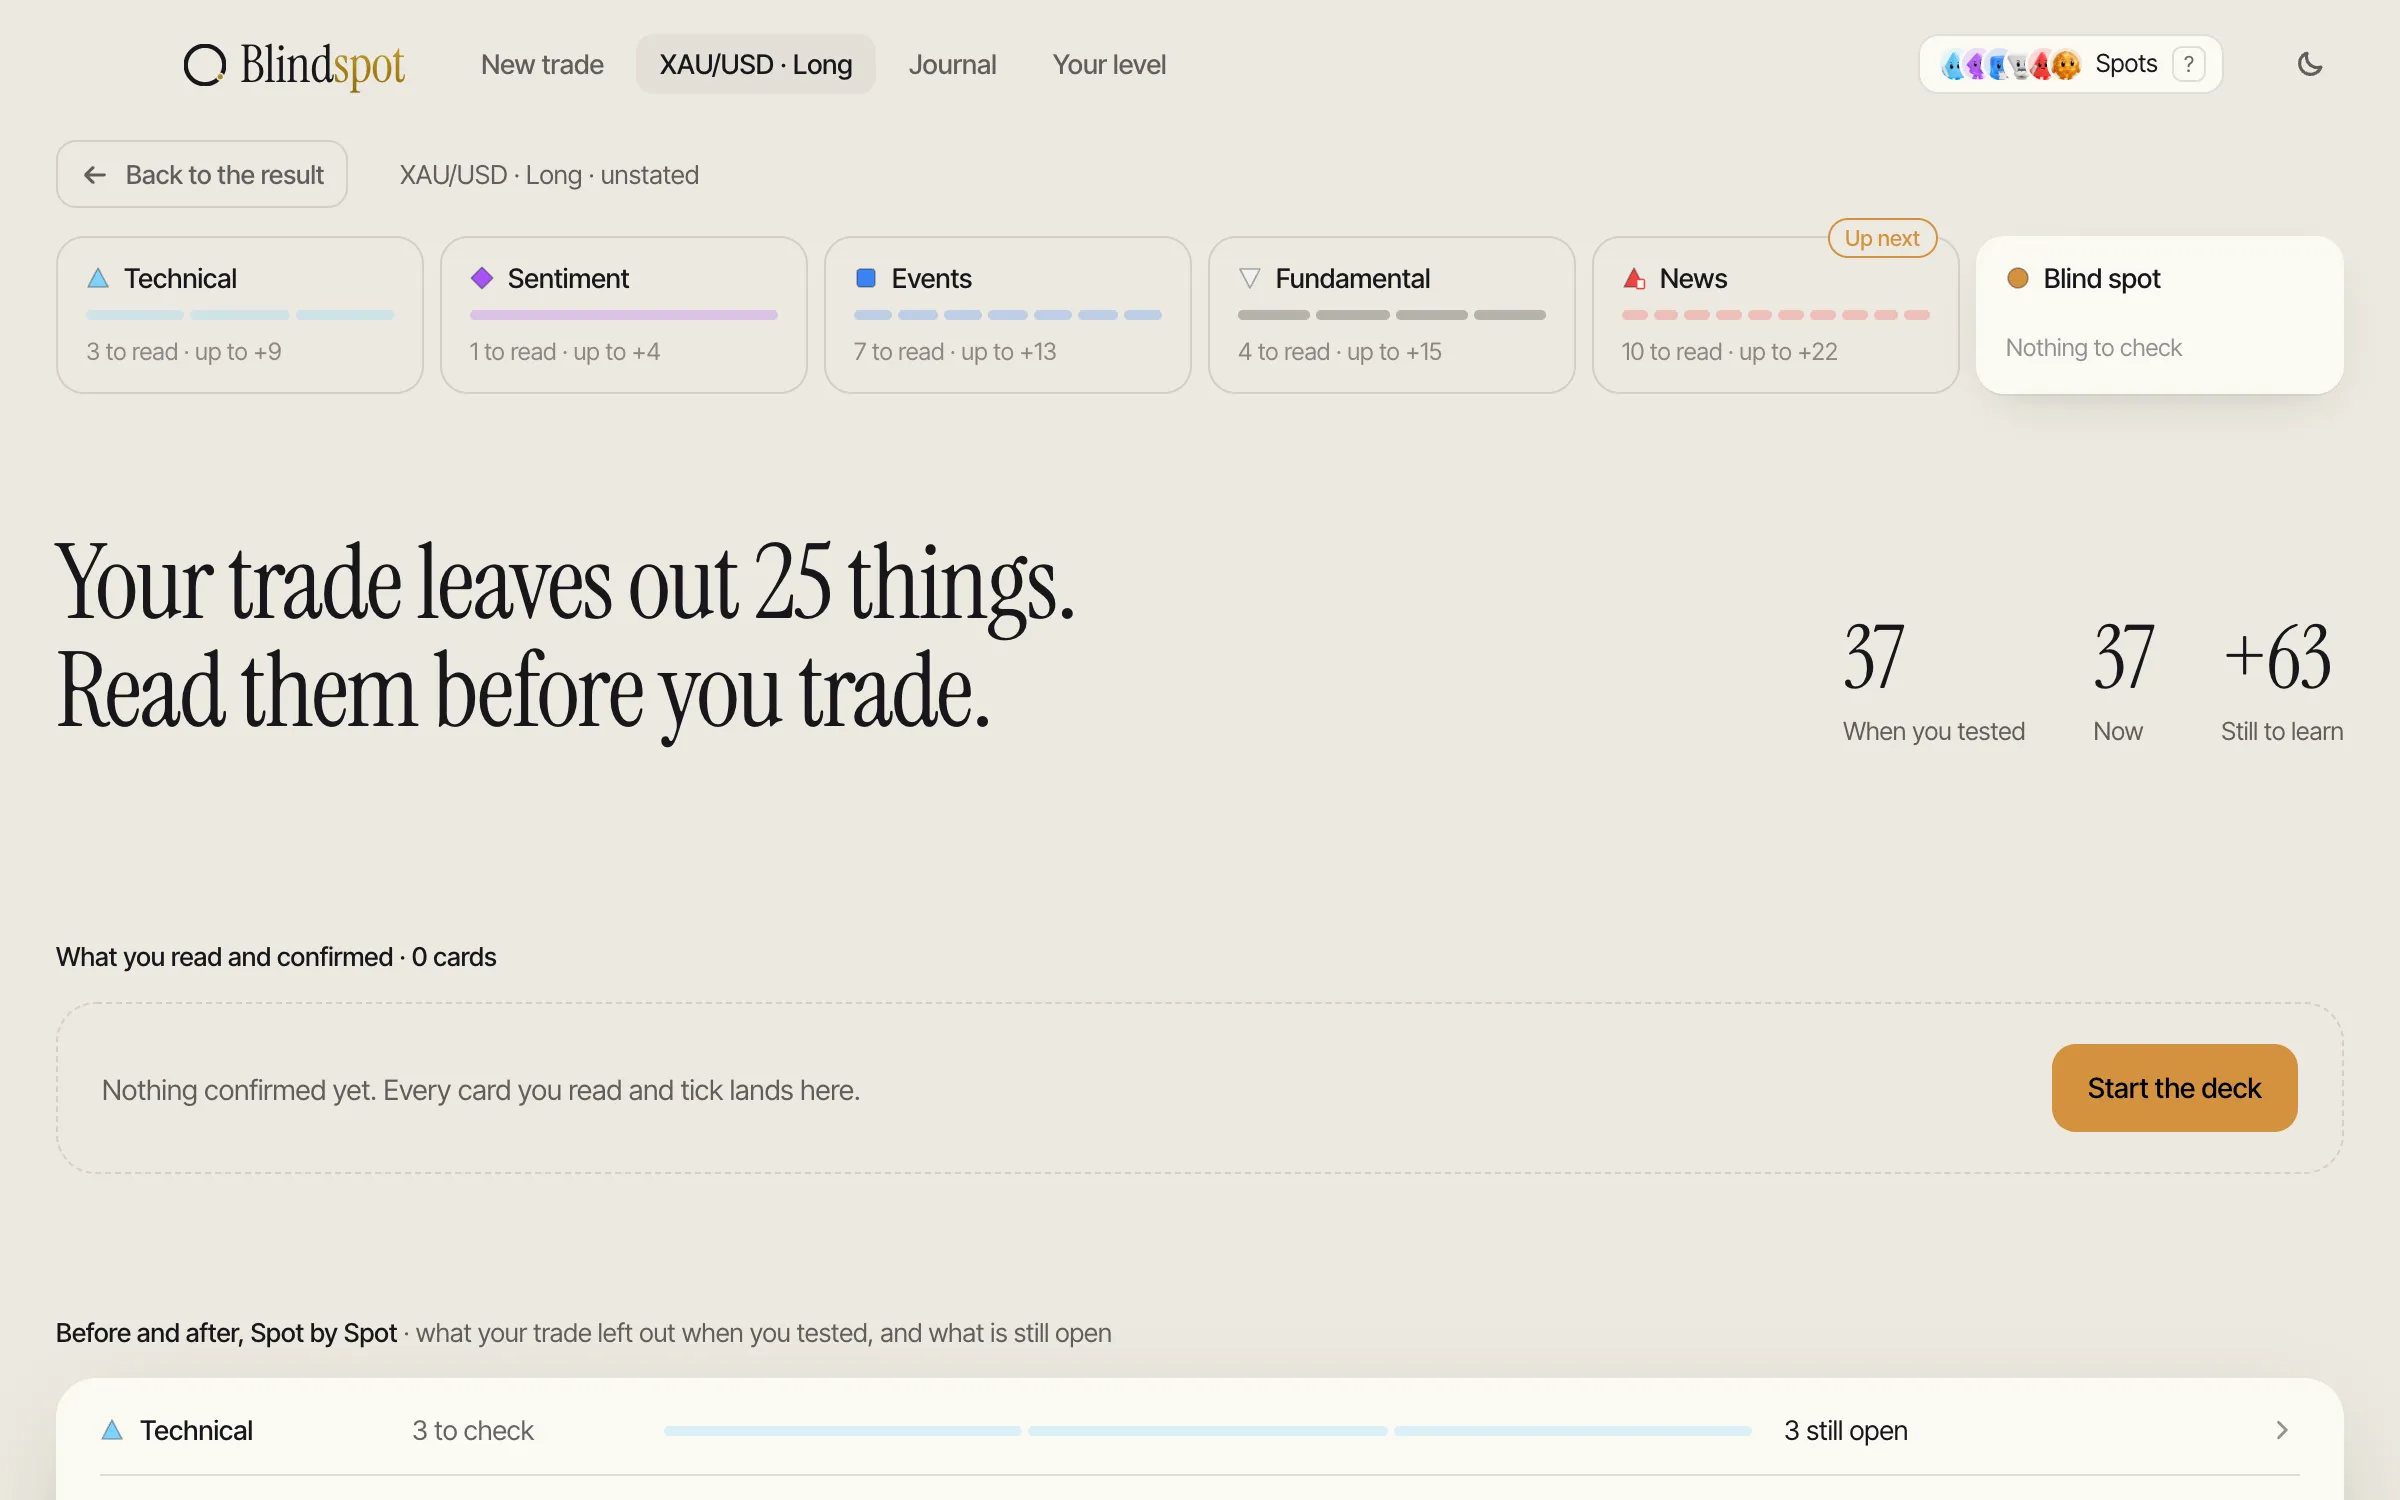Open Your level tab
Image resolution: width=2400 pixels, height=1500 pixels.
click(1109, 65)
